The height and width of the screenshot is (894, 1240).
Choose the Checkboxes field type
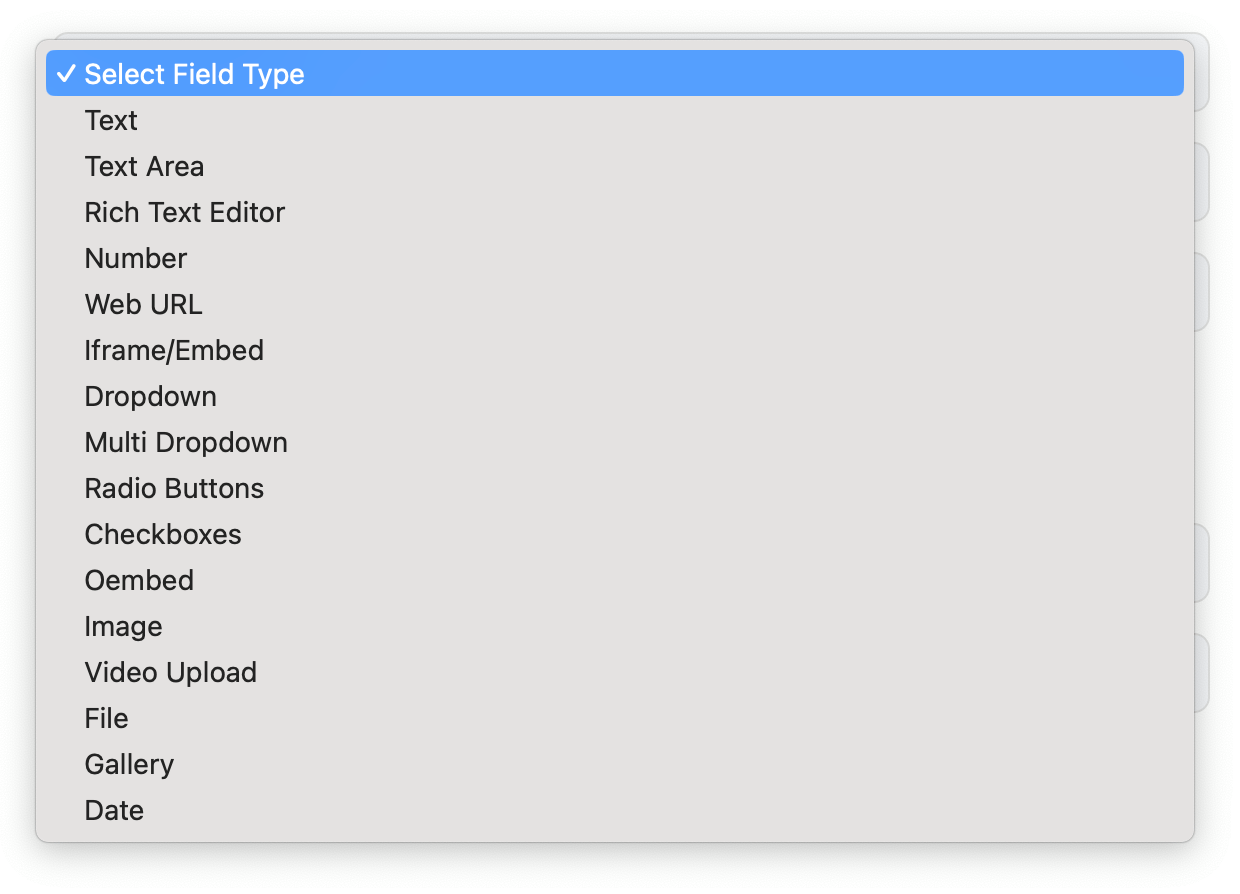[163, 534]
